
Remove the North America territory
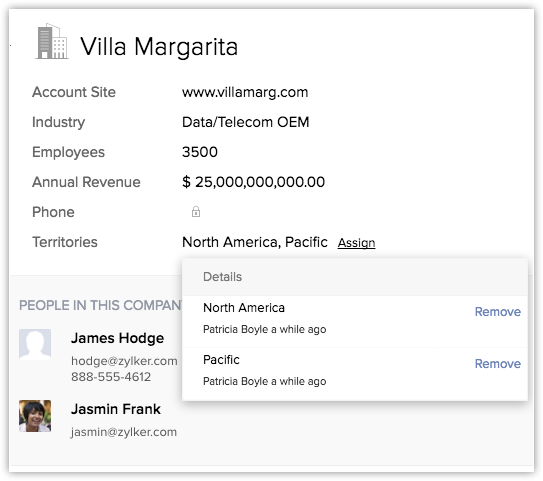pos(498,312)
